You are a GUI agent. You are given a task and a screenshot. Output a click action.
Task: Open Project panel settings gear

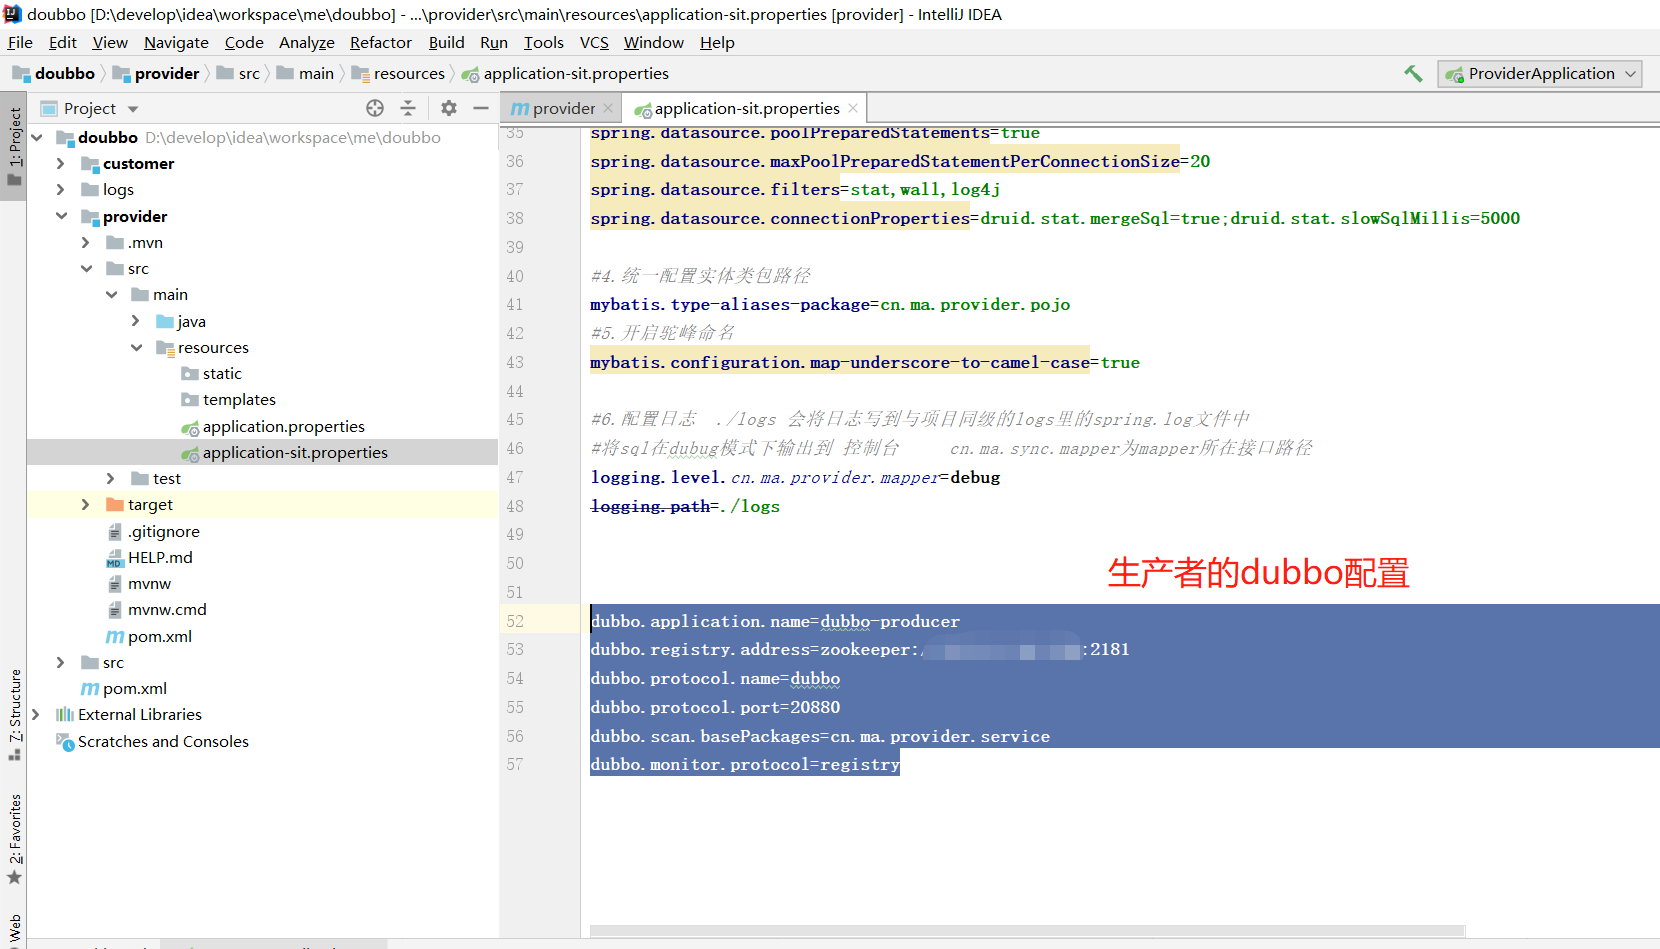[x=449, y=108]
